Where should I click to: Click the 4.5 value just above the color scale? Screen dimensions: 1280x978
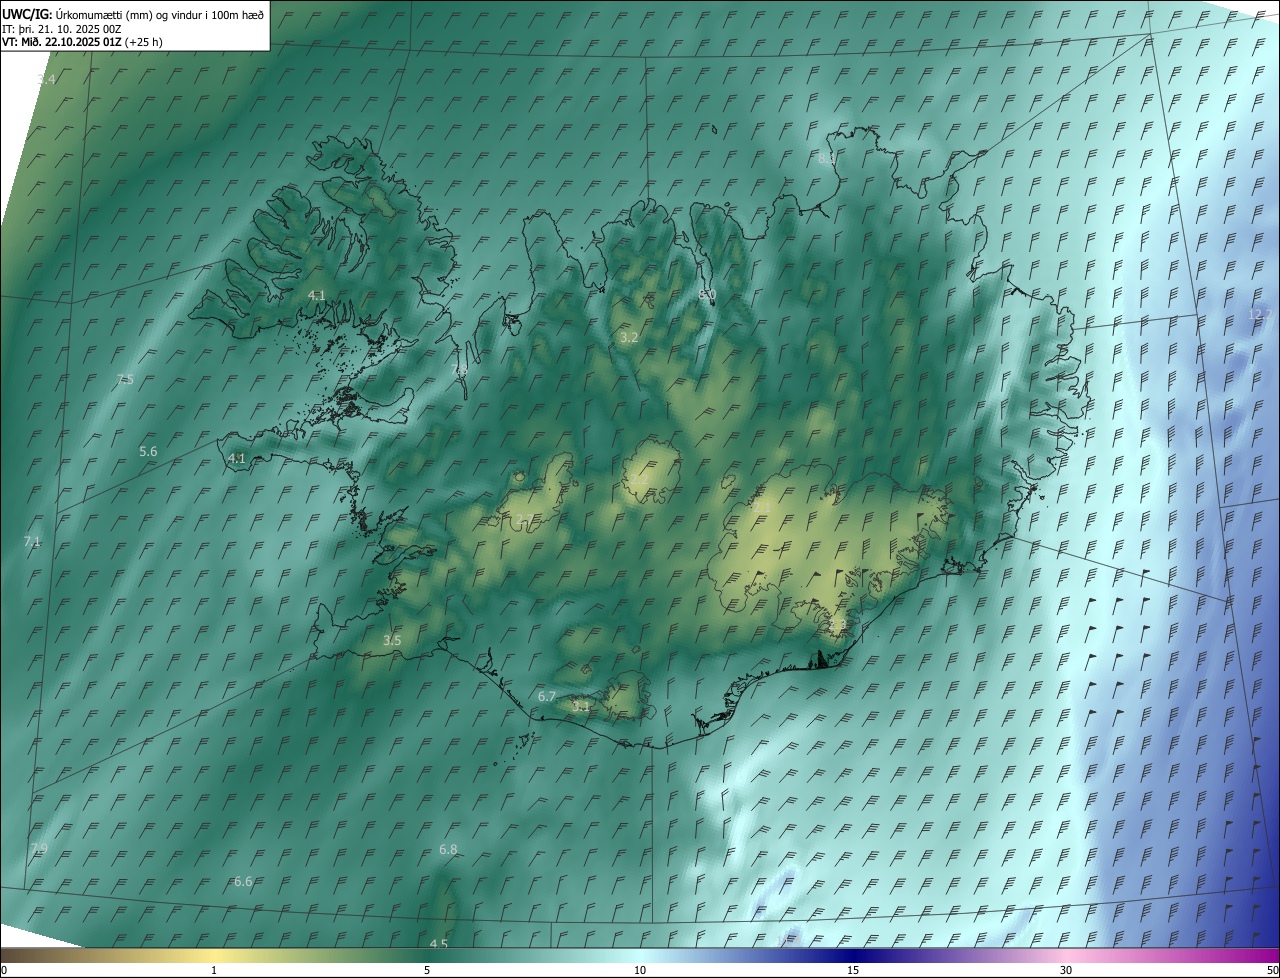coord(439,944)
